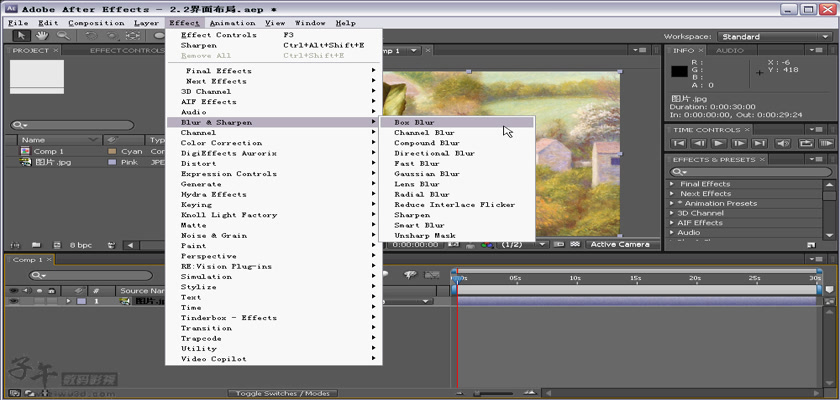Click the new composition icon beside 8 bpc
Image resolution: width=840 pixels, height=400 pixels.
pos(56,245)
